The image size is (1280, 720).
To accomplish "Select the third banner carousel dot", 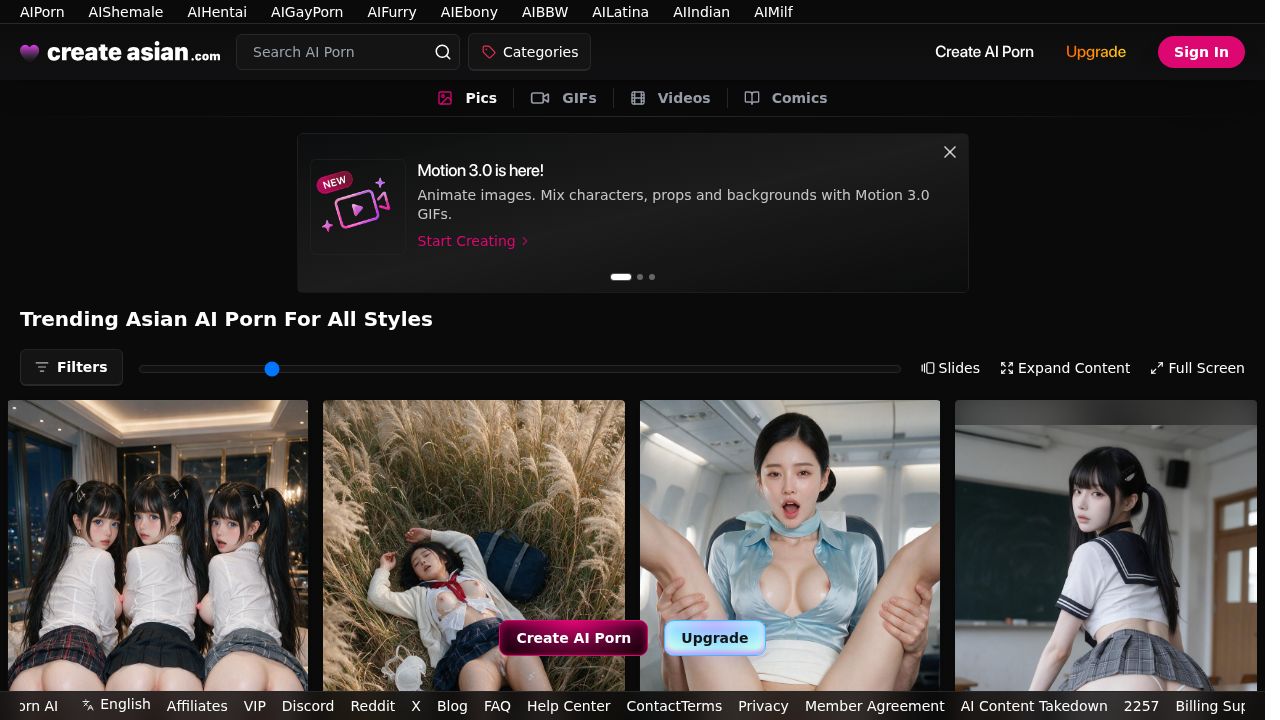I will [x=652, y=277].
